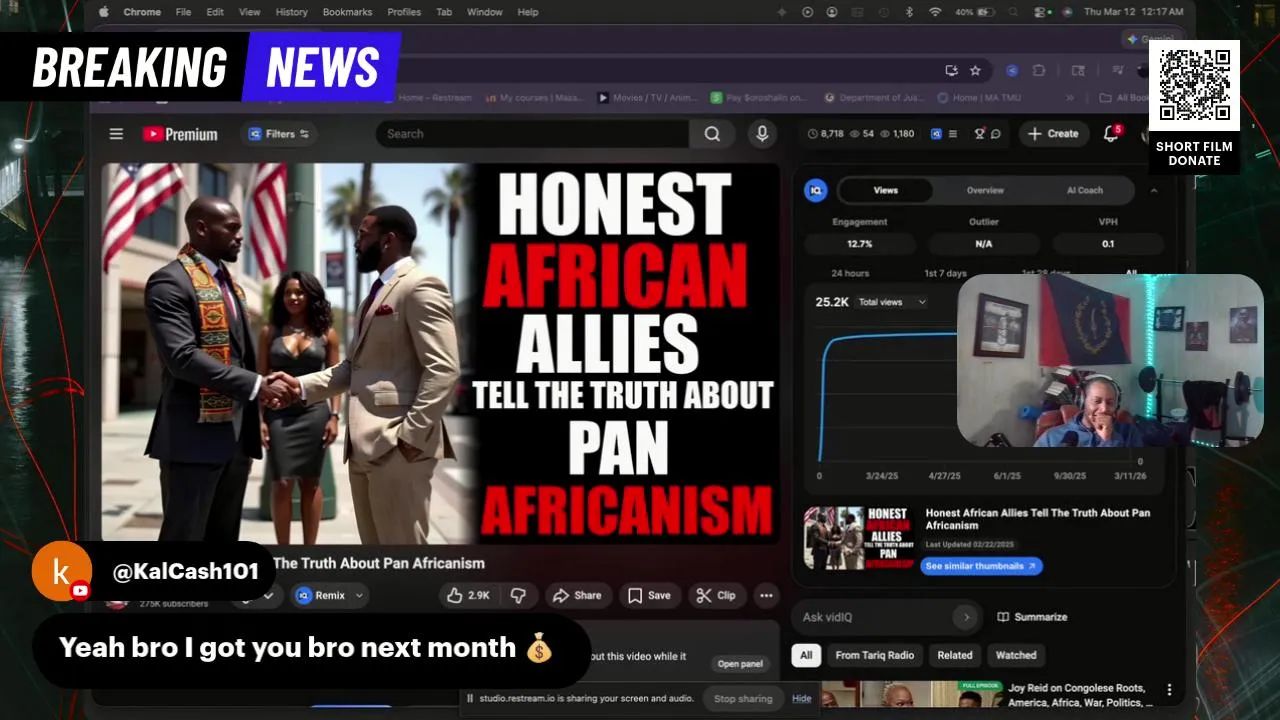The image size is (1280, 720).
Task: Go to YouTube Premium home logo
Action: pyautogui.click(x=180, y=134)
